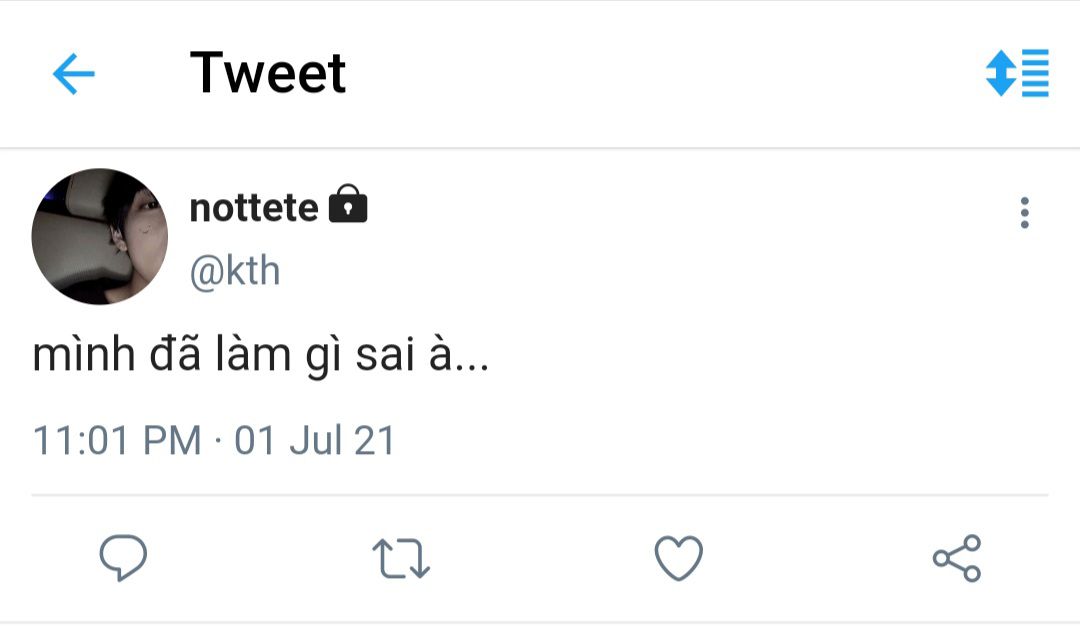Open the three-dot tweet options menu
The image size is (1080, 640).
1024,213
